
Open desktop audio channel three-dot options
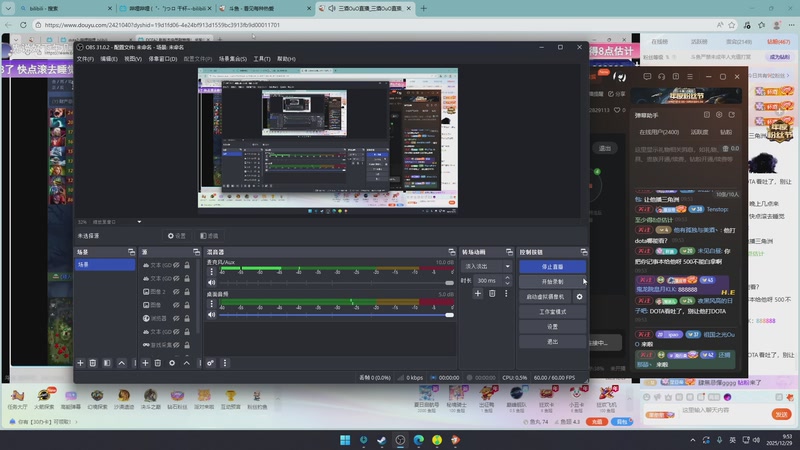[x=212, y=304]
